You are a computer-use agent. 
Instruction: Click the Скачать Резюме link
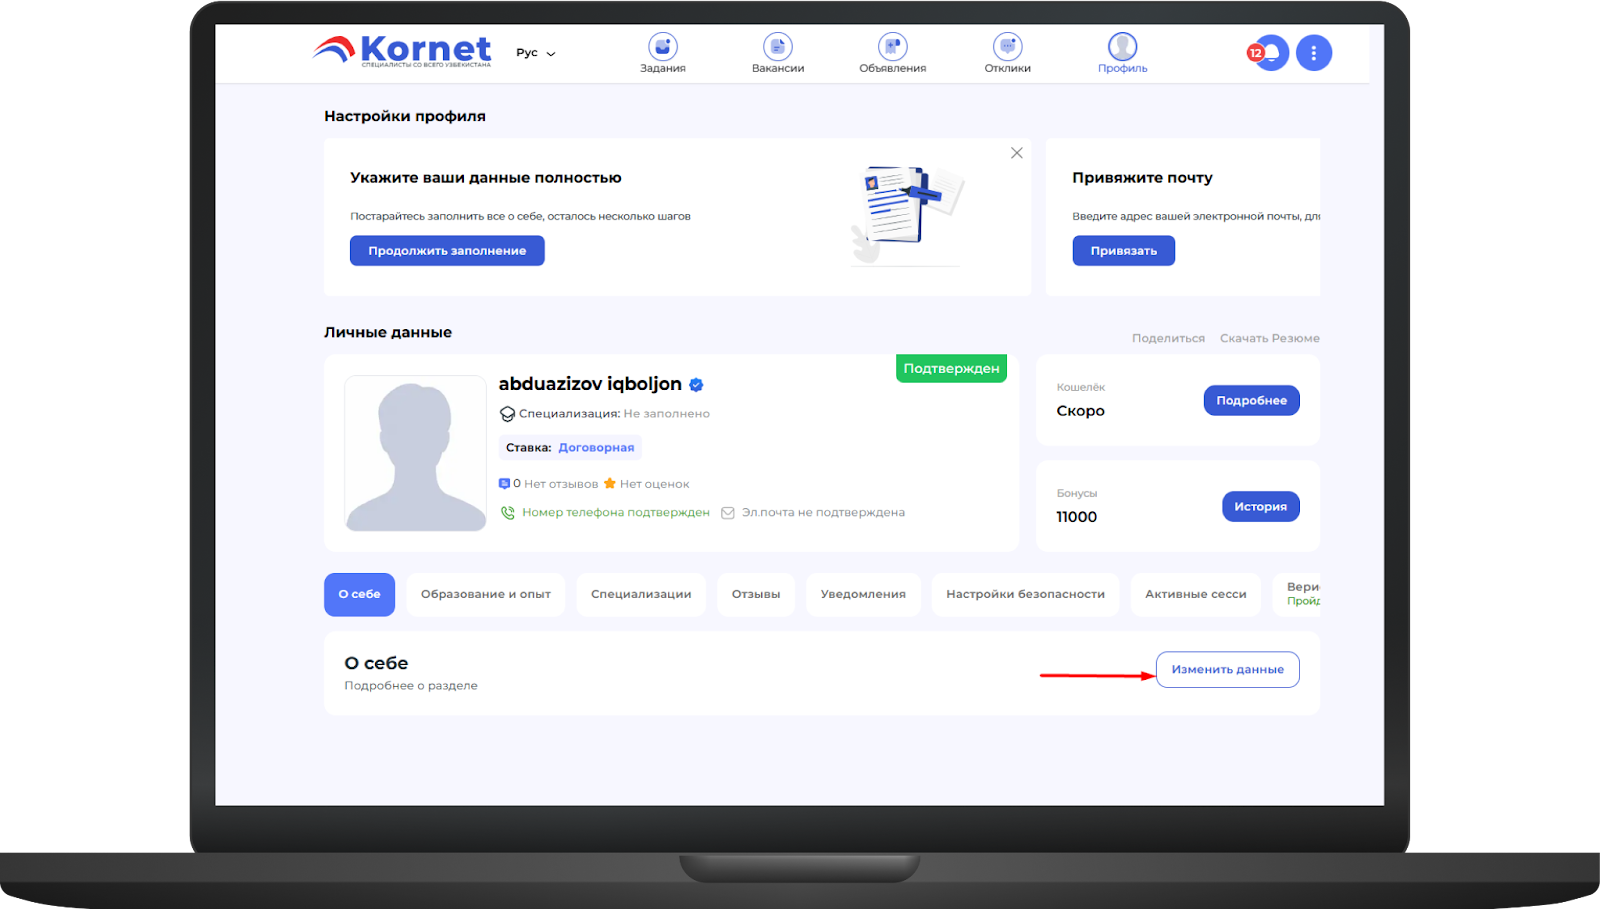pyautogui.click(x=1269, y=338)
